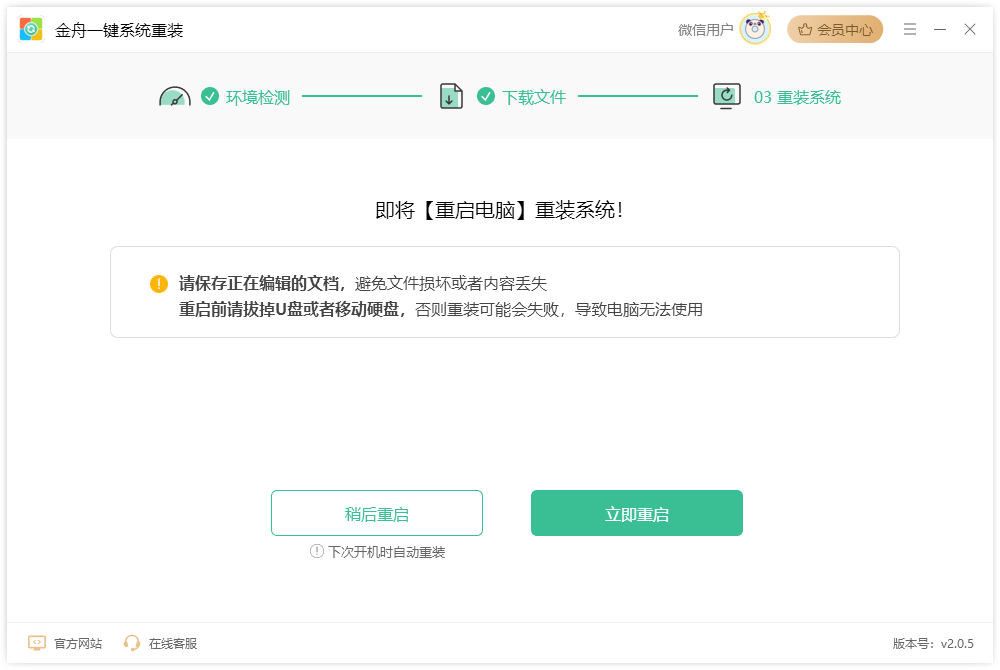The height and width of the screenshot is (670, 1000).
Task: Click the orange warning exclamation icon
Action: 159,284
